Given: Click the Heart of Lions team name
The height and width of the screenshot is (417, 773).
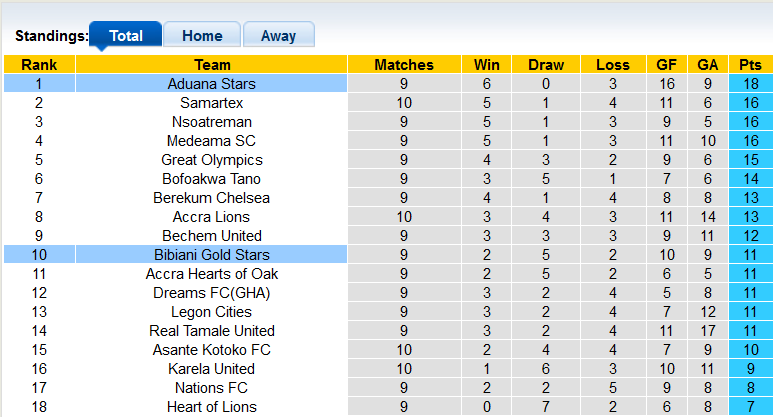Looking at the screenshot, I should point(212,407).
